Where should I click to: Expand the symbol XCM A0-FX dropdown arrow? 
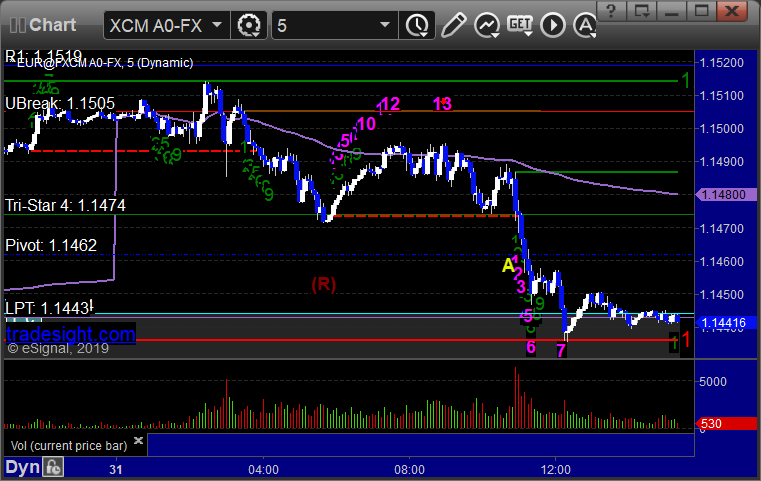(x=217, y=24)
